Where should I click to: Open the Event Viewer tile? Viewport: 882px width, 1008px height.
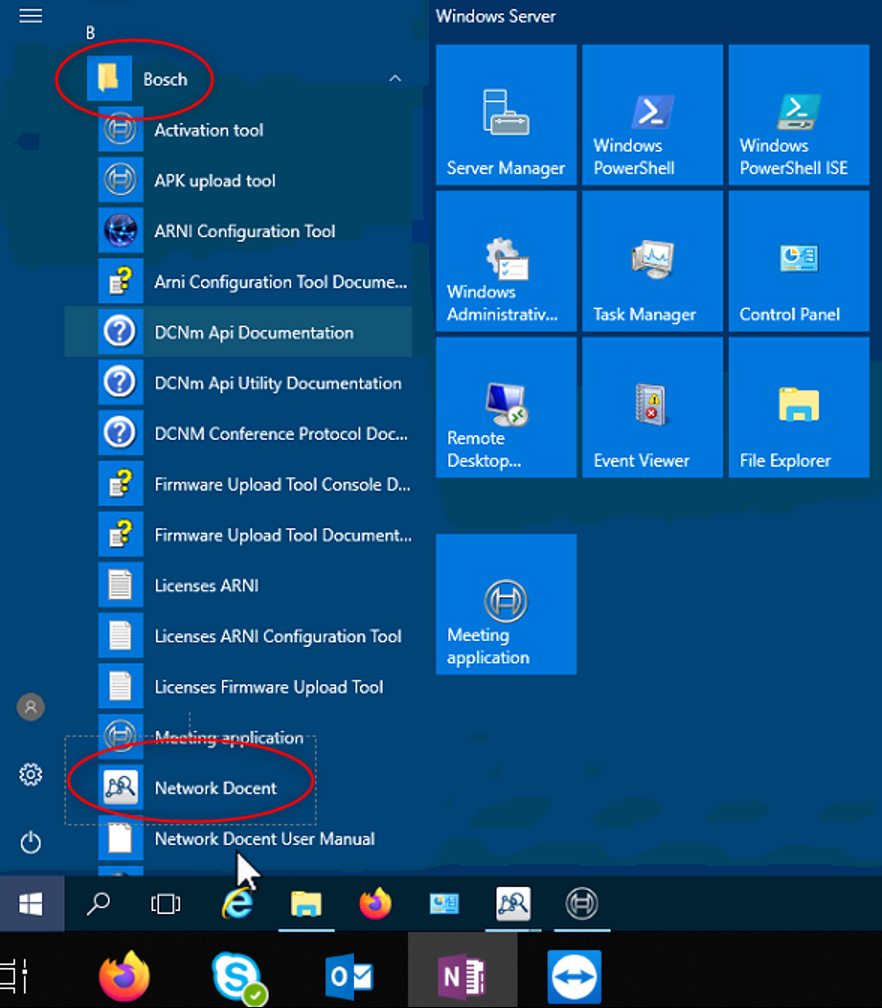point(652,408)
